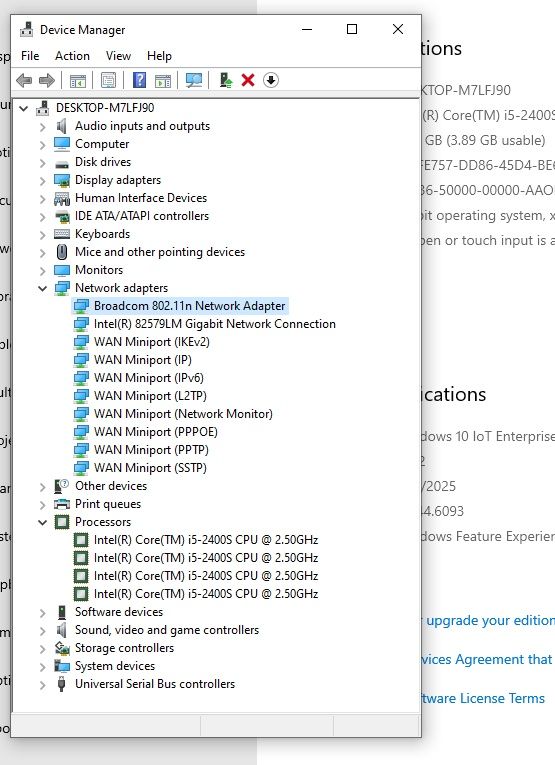Click the Mice and other pointing devices icon
Screen dimensions: 555x765
(62, 252)
